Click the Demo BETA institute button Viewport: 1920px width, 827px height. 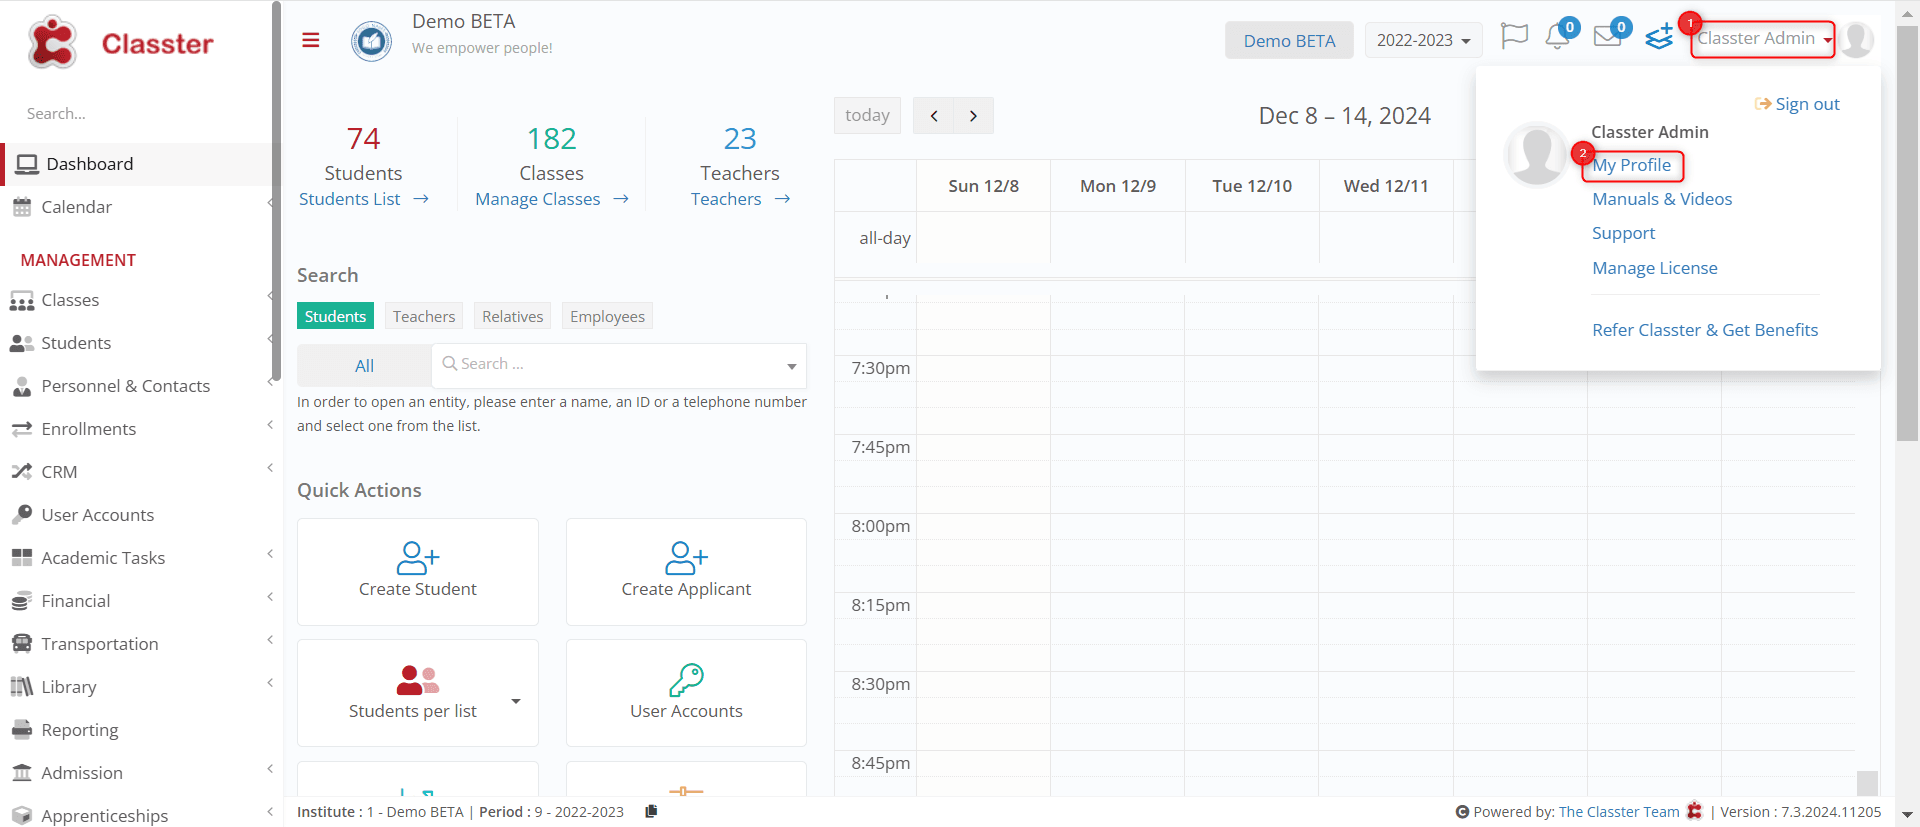click(1289, 40)
